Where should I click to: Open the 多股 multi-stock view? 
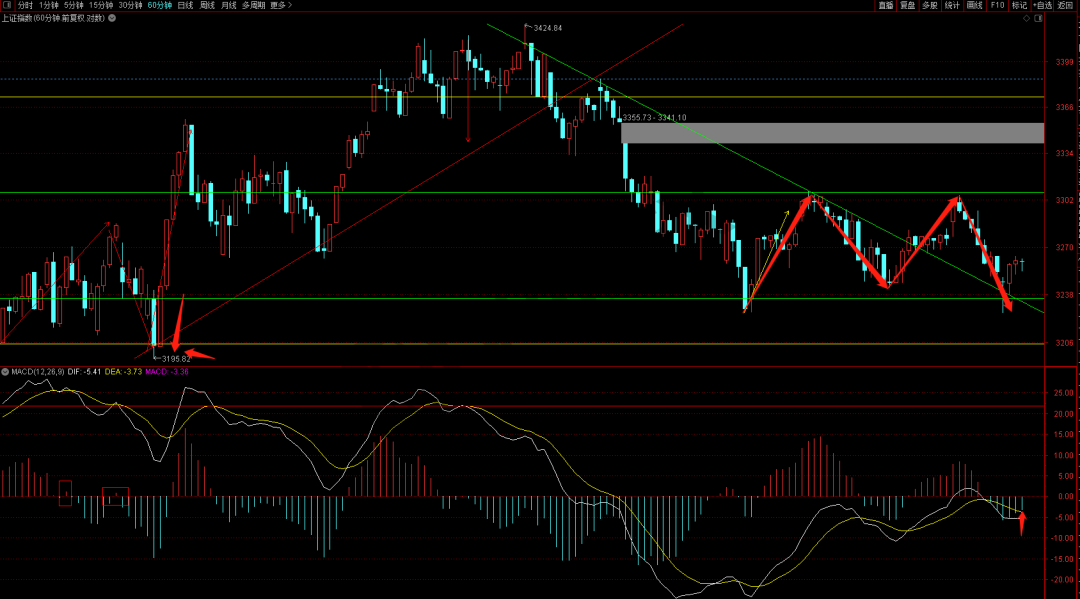(930, 5)
